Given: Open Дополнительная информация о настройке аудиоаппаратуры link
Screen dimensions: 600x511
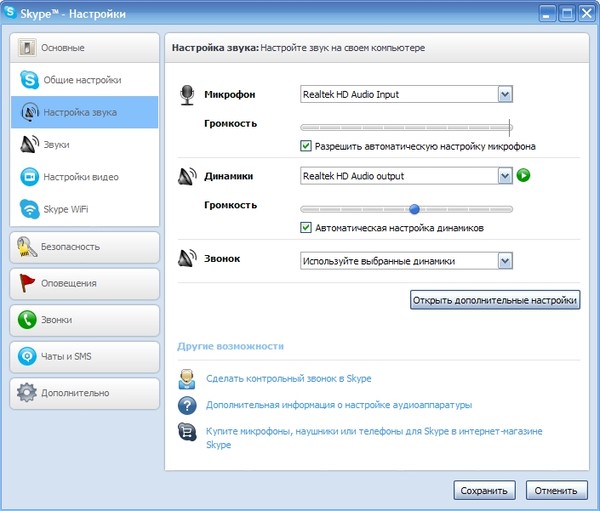Looking at the screenshot, I should [x=339, y=405].
